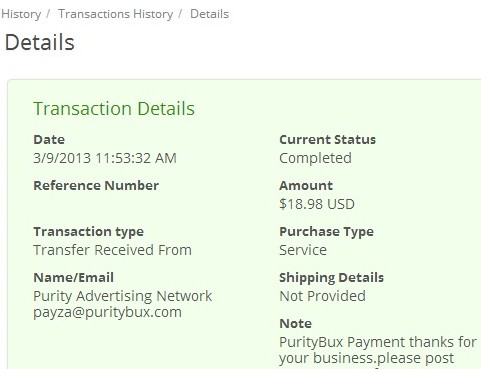
Task: Click the Current Status label
Action: click(328, 139)
